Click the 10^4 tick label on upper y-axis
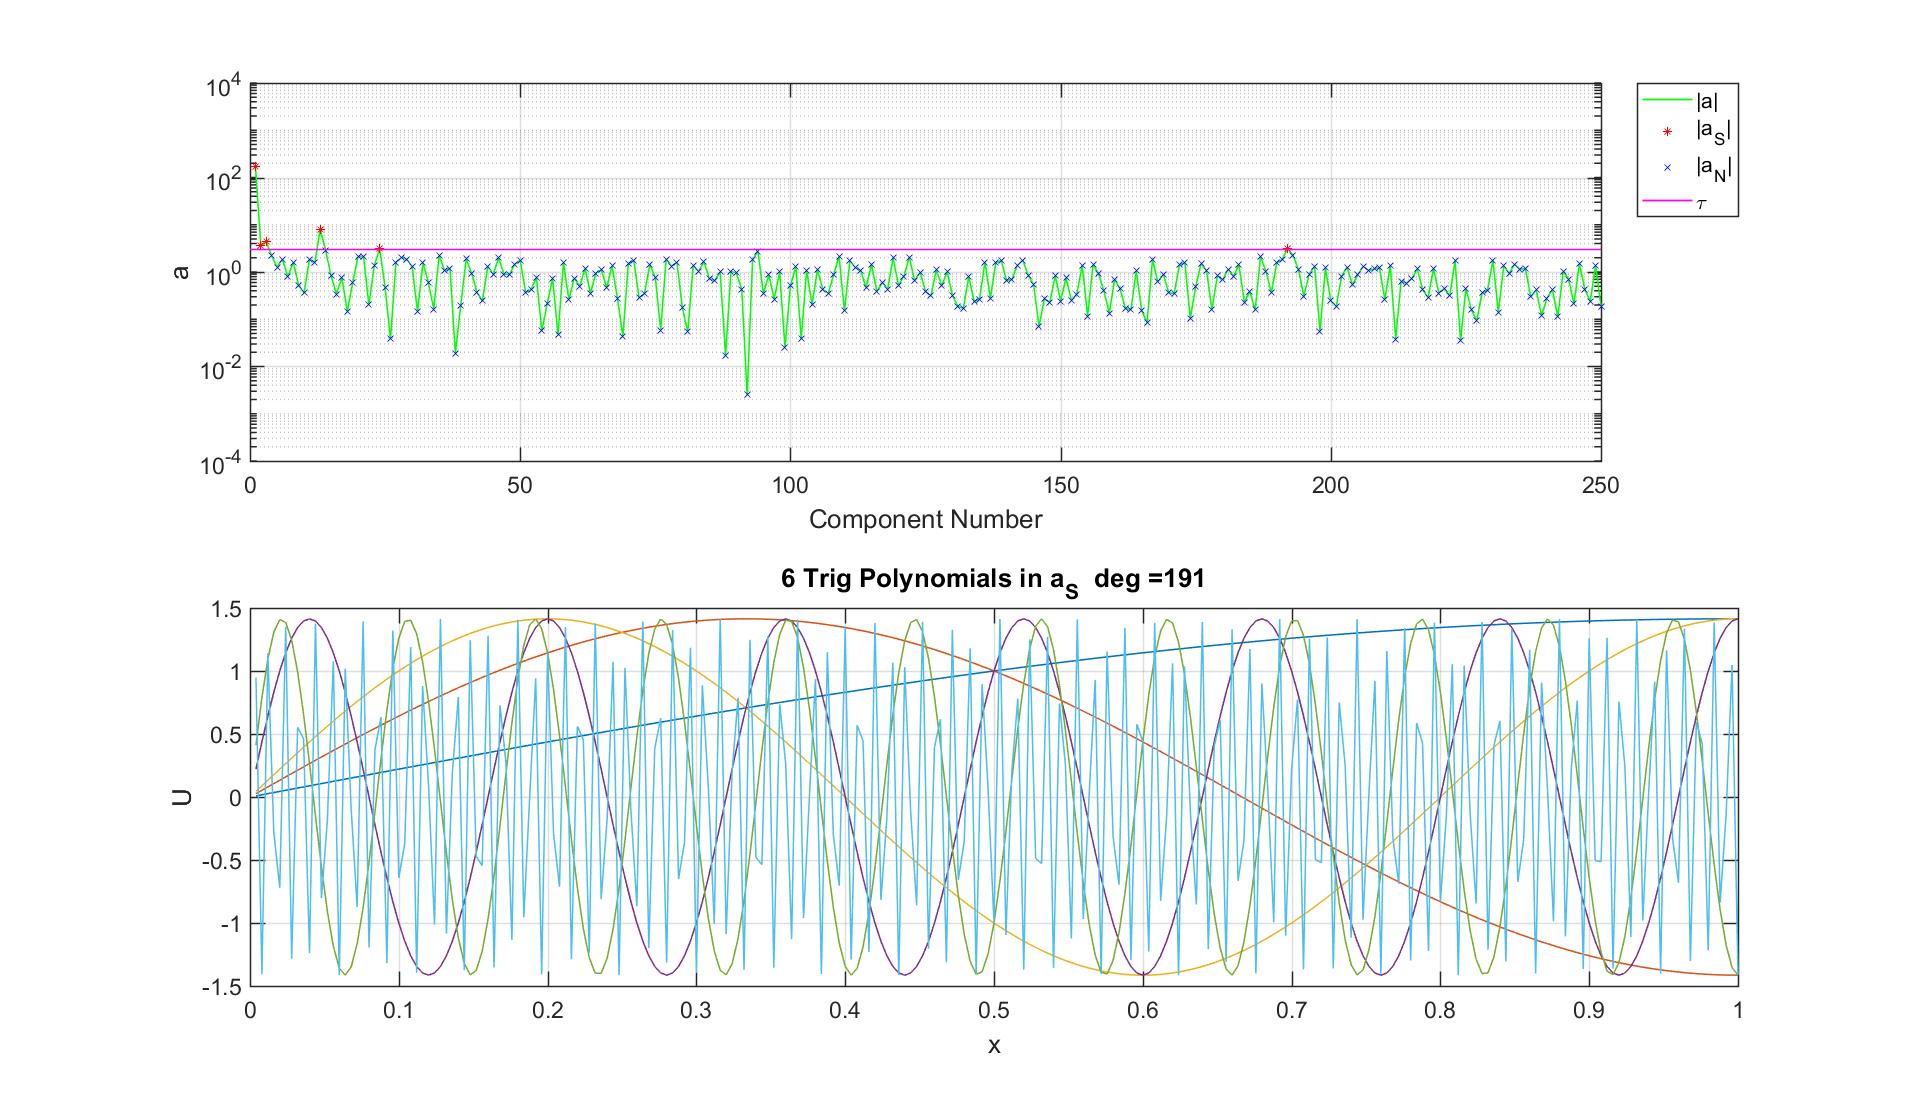The width and height of the screenshot is (1920, 1108). [x=223, y=88]
